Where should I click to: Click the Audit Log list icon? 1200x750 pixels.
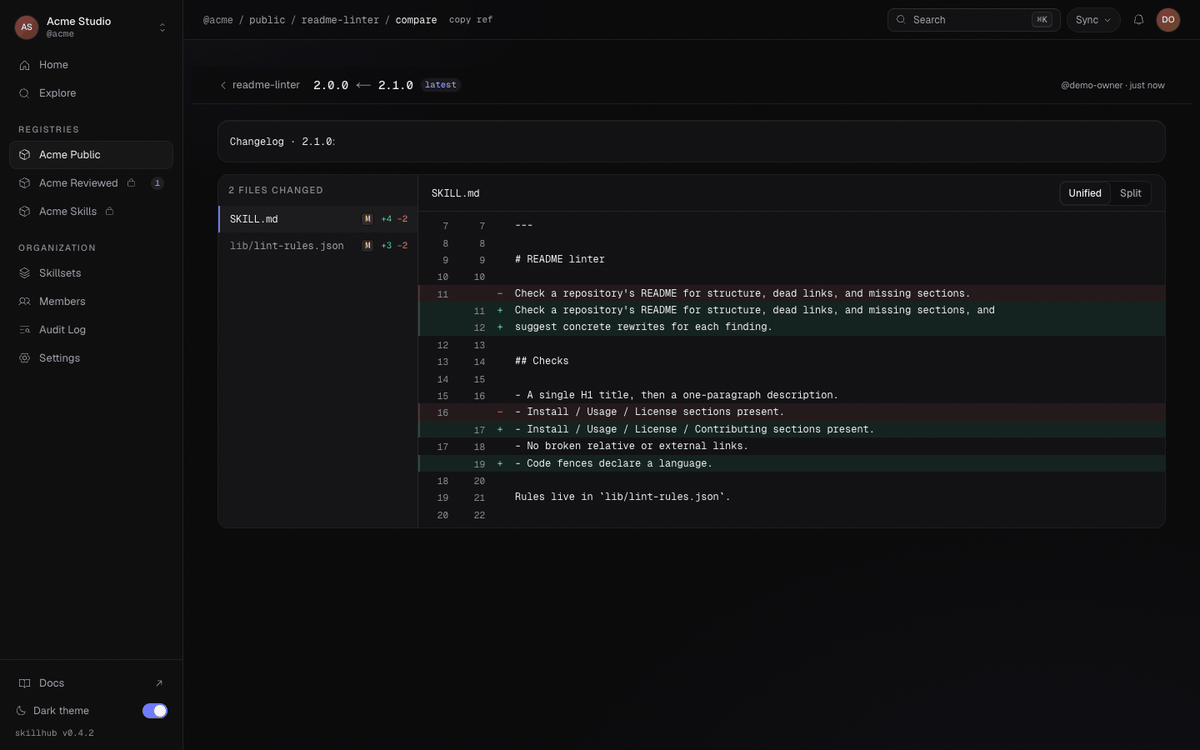tap(24, 330)
